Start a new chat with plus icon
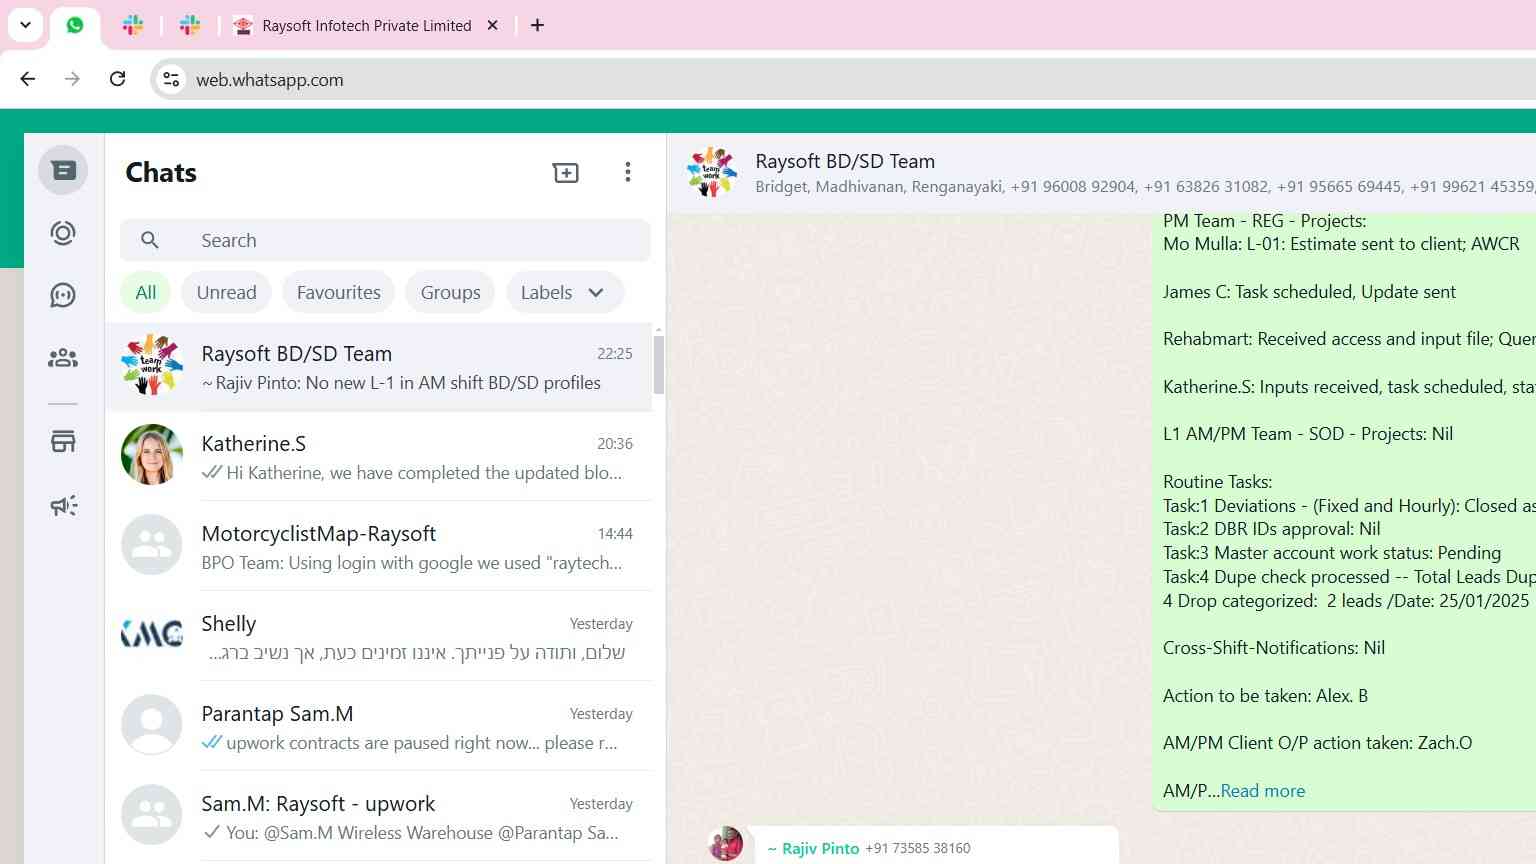 point(566,173)
